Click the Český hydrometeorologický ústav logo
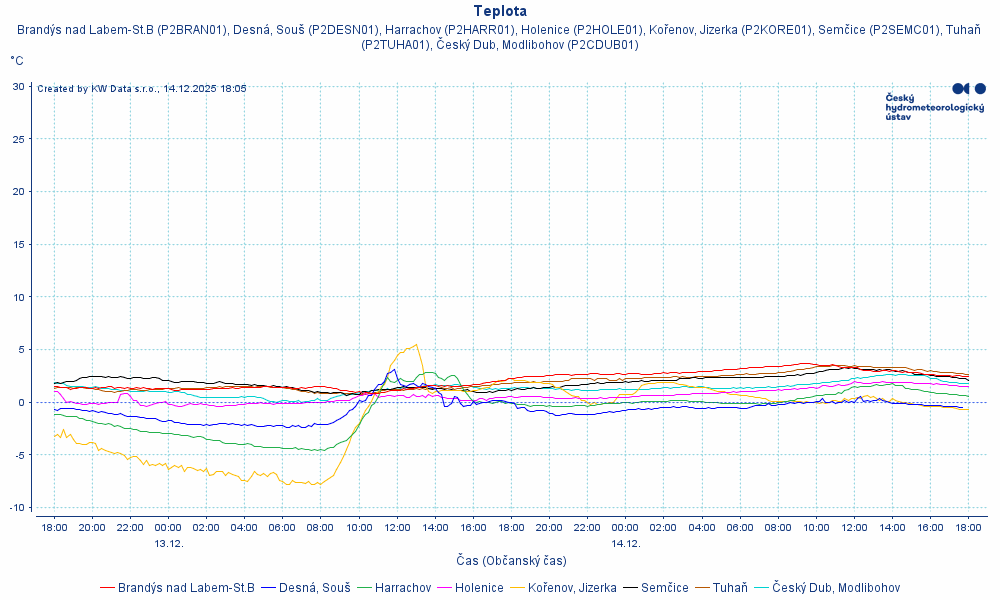This screenshot has height=600, width=1000. (x=935, y=102)
